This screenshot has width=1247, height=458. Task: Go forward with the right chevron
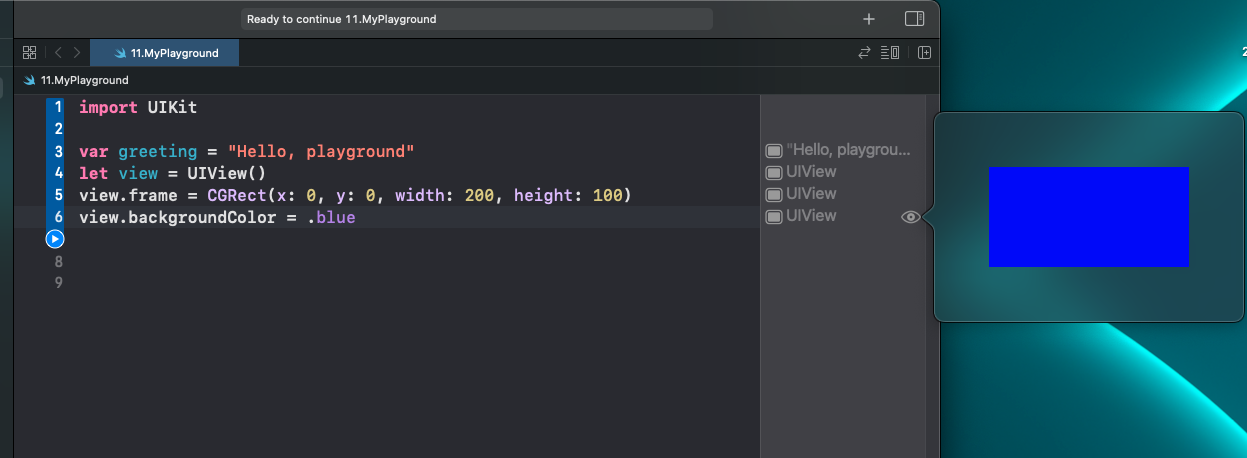pos(77,53)
